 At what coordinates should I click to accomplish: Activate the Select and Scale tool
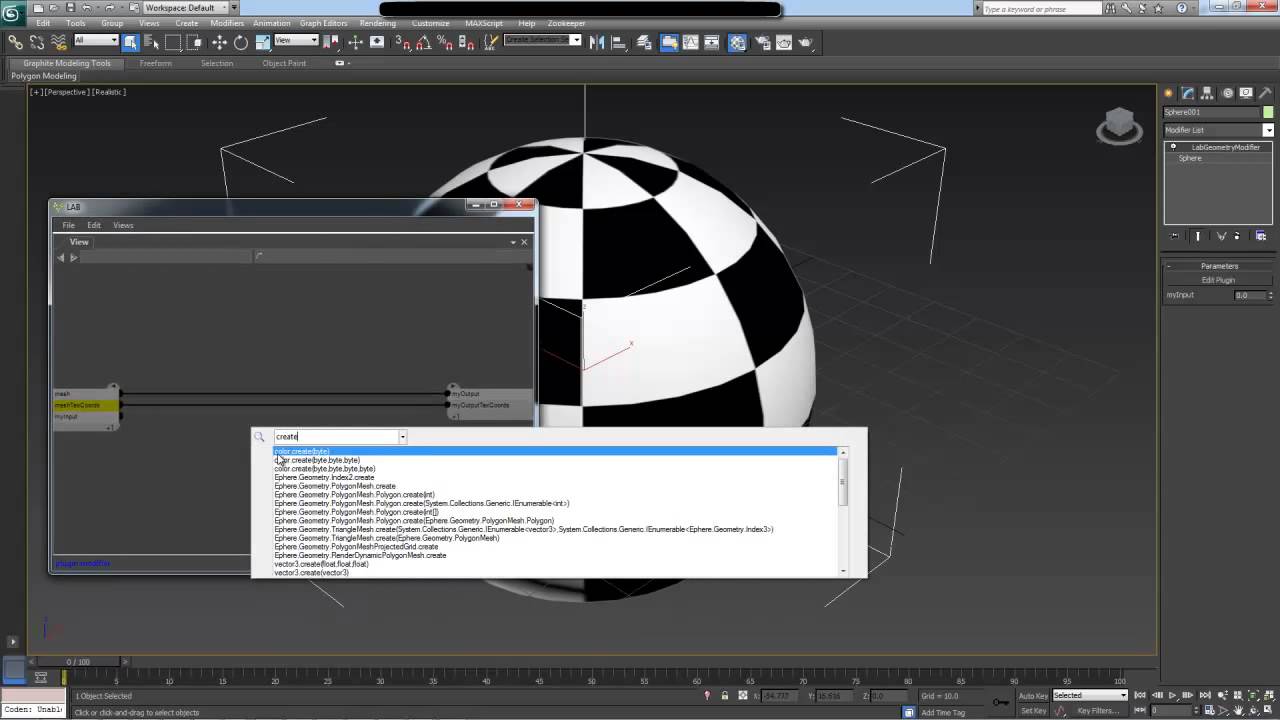(262, 42)
